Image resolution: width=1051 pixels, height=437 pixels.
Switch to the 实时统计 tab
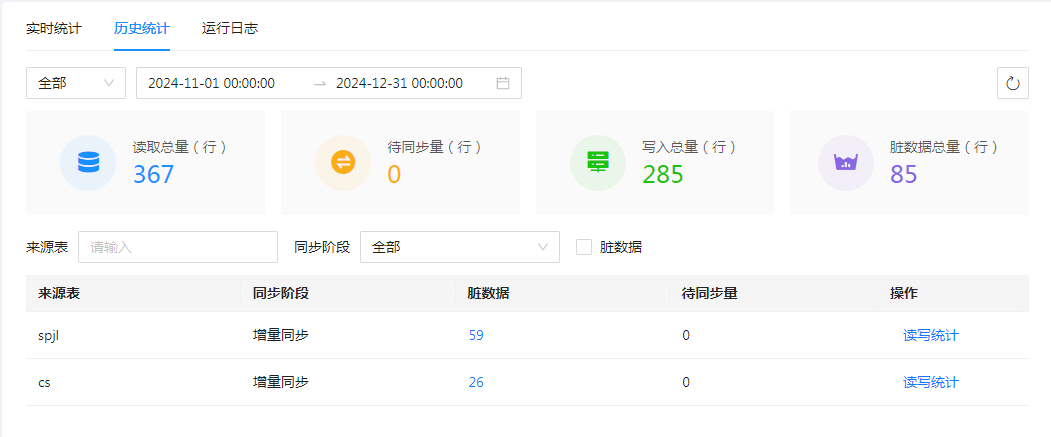pyautogui.click(x=54, y=28)
